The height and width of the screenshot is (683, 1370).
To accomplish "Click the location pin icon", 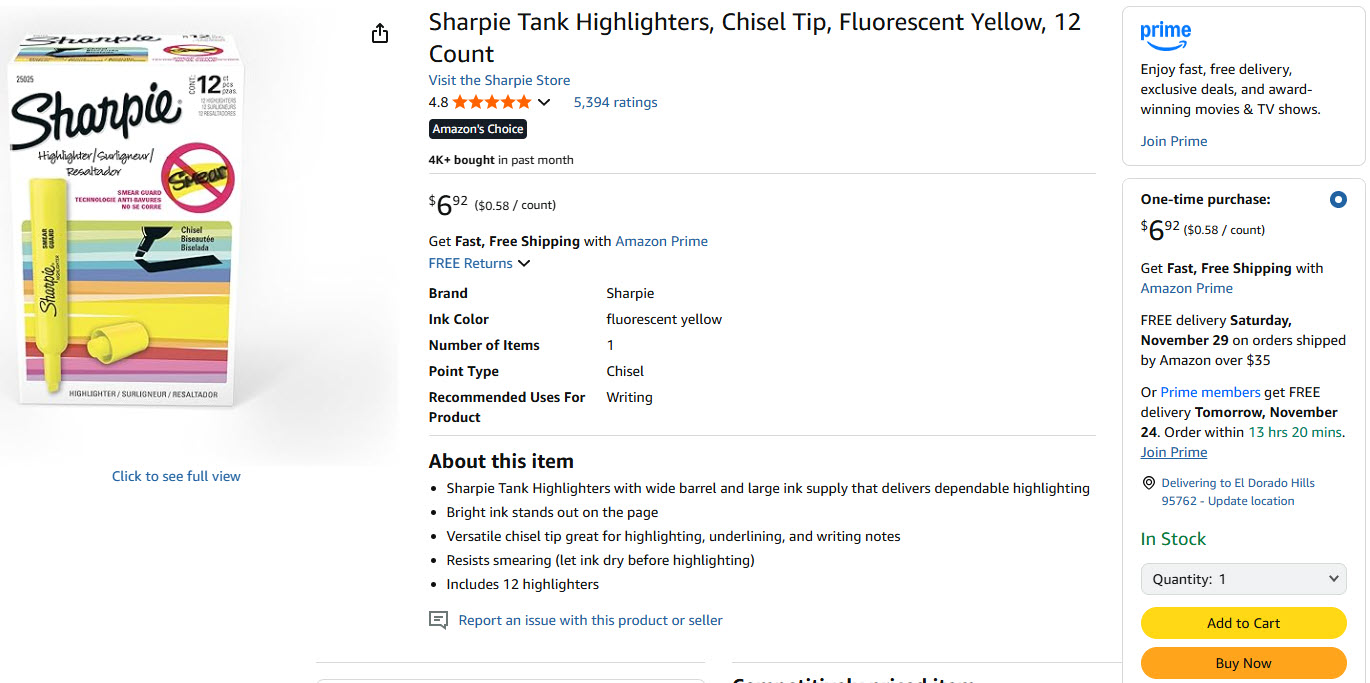I will (1148, 483).
